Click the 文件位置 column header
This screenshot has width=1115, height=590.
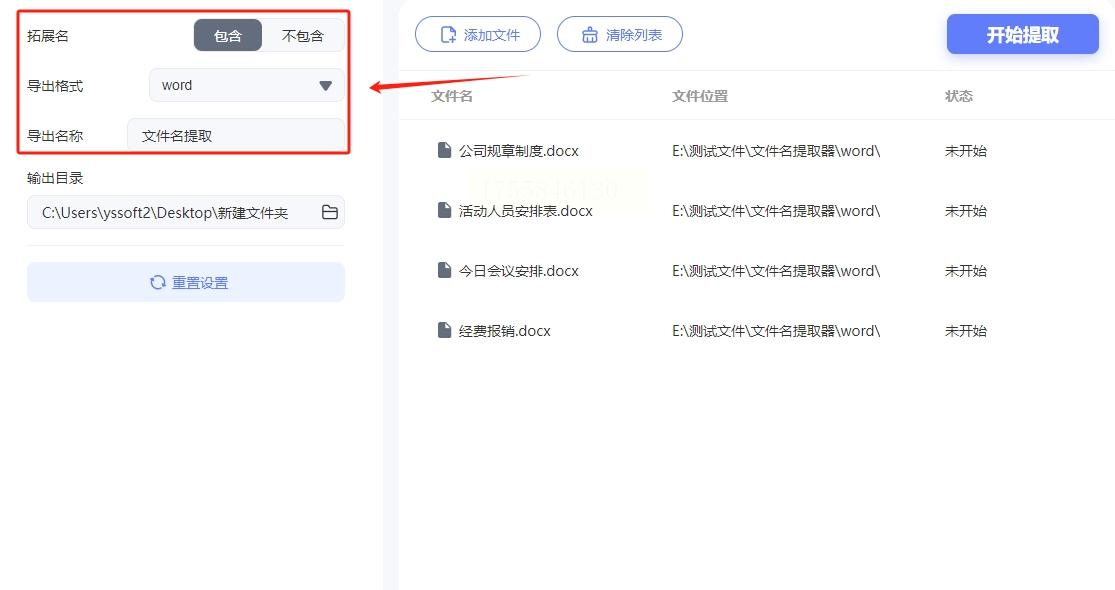coord(700,96)
